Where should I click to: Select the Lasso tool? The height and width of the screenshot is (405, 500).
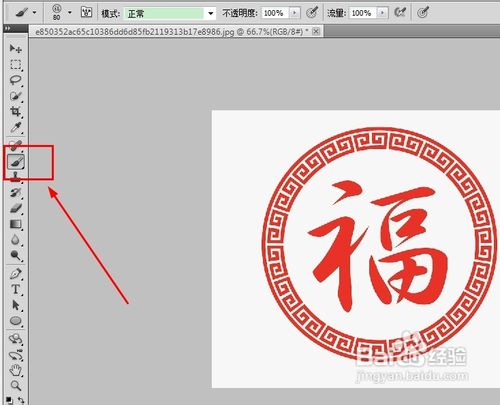(x=15, y=80)
